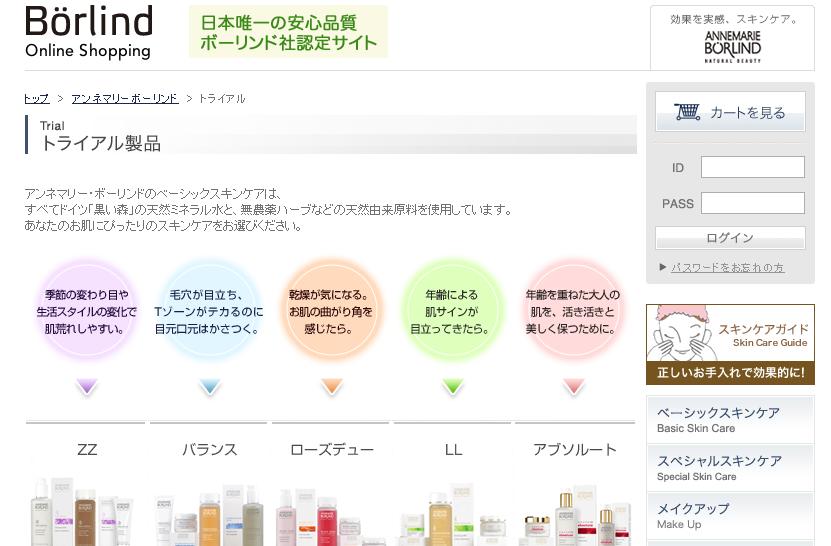Open ローズデュー product image
The image size is (831, 546).
[331, 517]
